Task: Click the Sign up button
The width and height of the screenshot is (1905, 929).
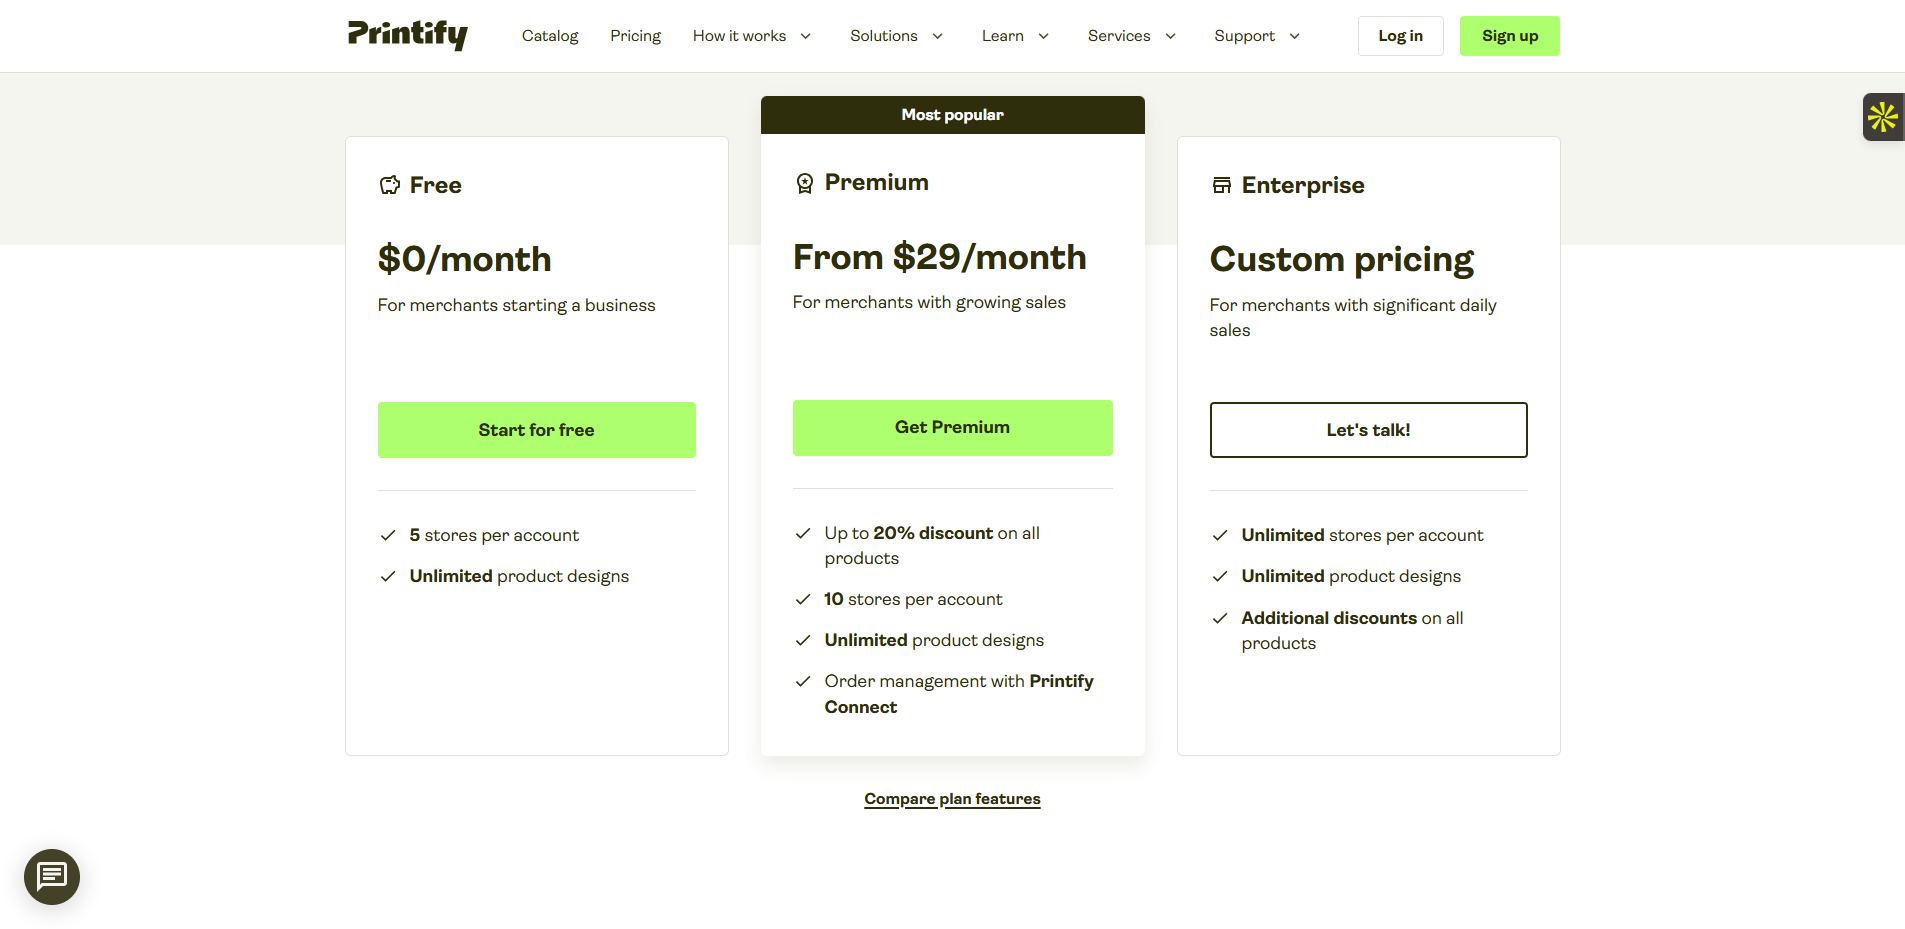Action: [x=1509, y=35]
